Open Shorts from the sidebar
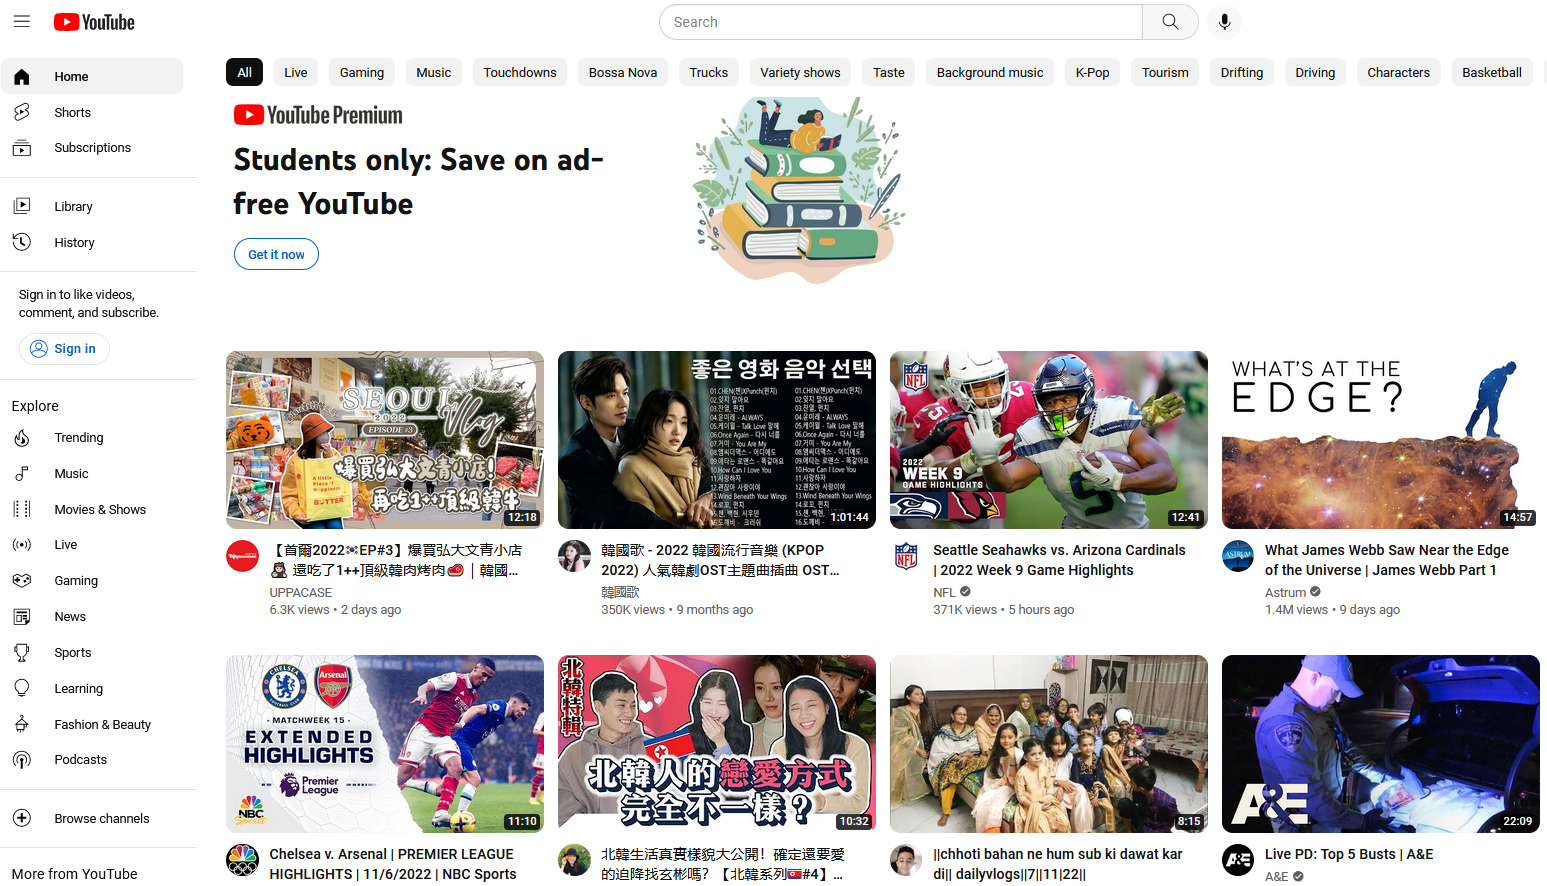 click(x=72, y=112)
